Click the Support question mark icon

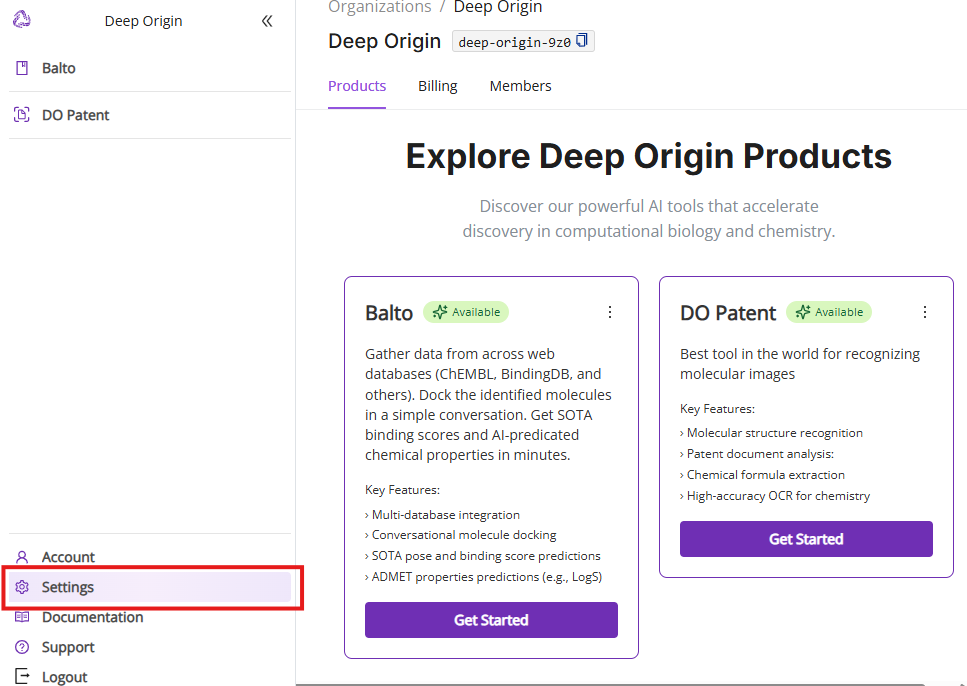point(22,647)
